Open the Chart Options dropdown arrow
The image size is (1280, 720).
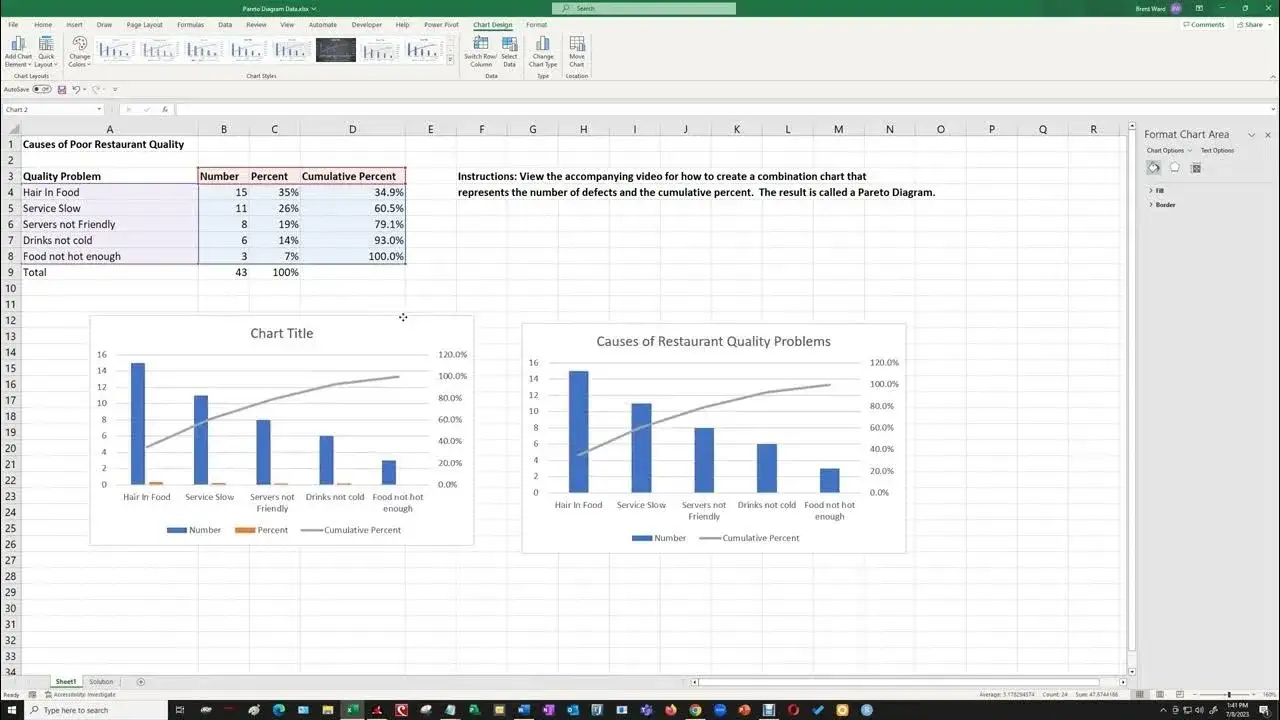[x=1190, y=150]
